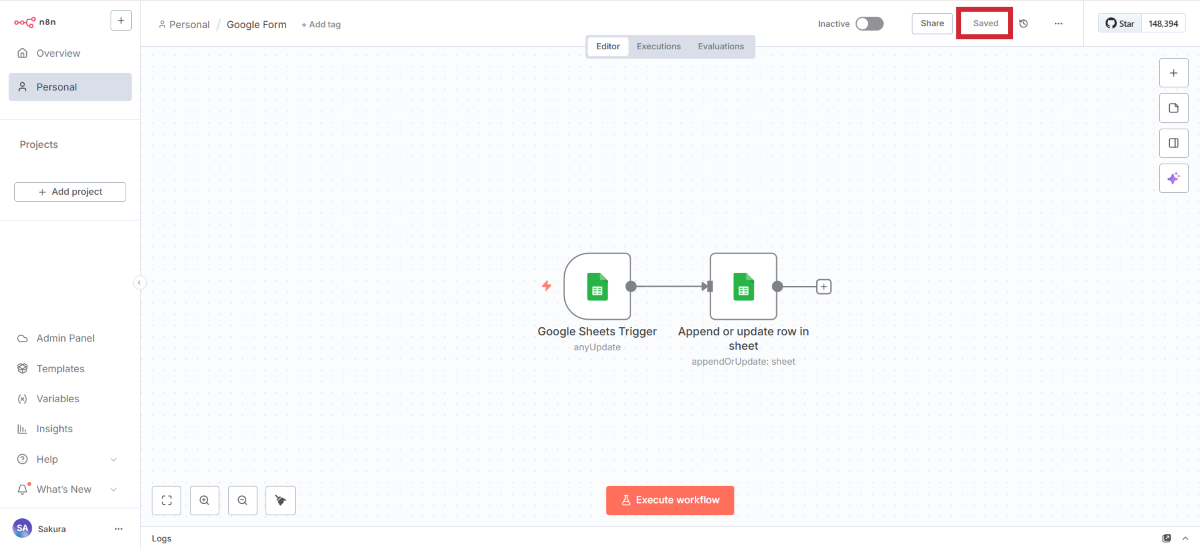Viewport: 1200px width, 549px height.
Task: Click the Add tag field
Action: (321, 24)
